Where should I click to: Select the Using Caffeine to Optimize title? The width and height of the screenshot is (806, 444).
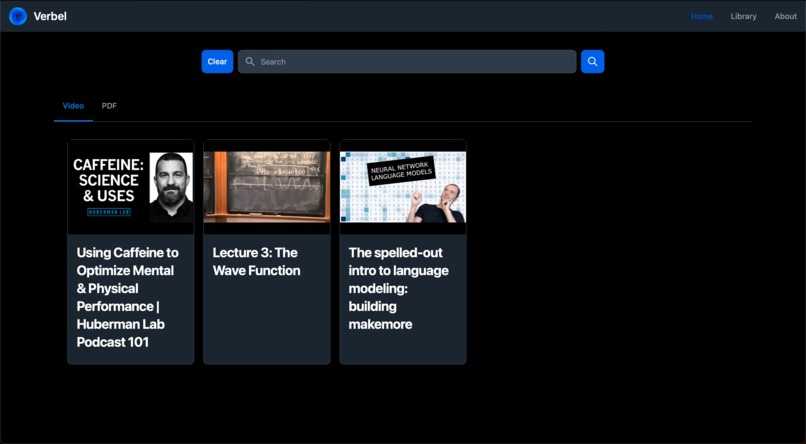point(127,298)
